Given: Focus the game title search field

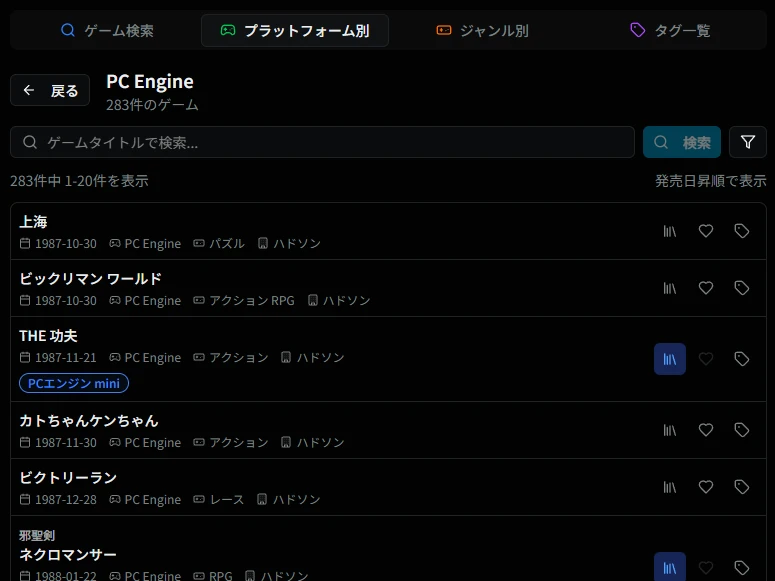Looking at the screenshot, I should (x=322, y=142).
